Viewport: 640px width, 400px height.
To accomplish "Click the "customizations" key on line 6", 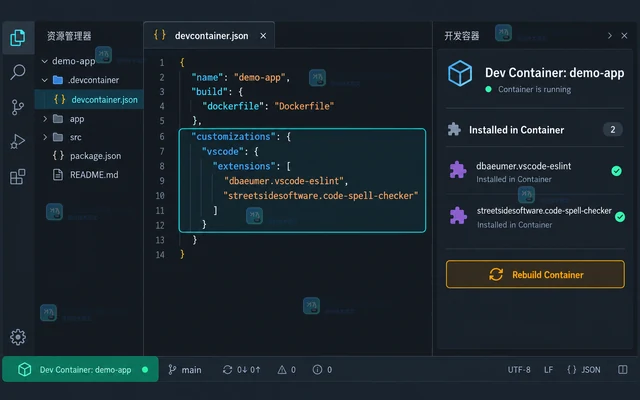I will click(233, 136).
